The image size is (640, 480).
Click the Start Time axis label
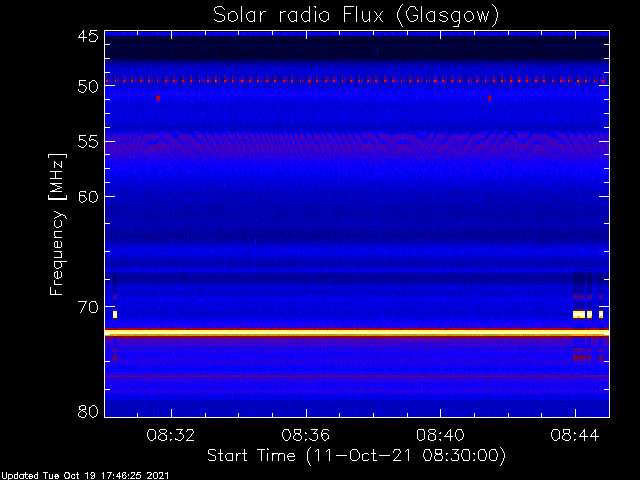(x=356, y=456)
